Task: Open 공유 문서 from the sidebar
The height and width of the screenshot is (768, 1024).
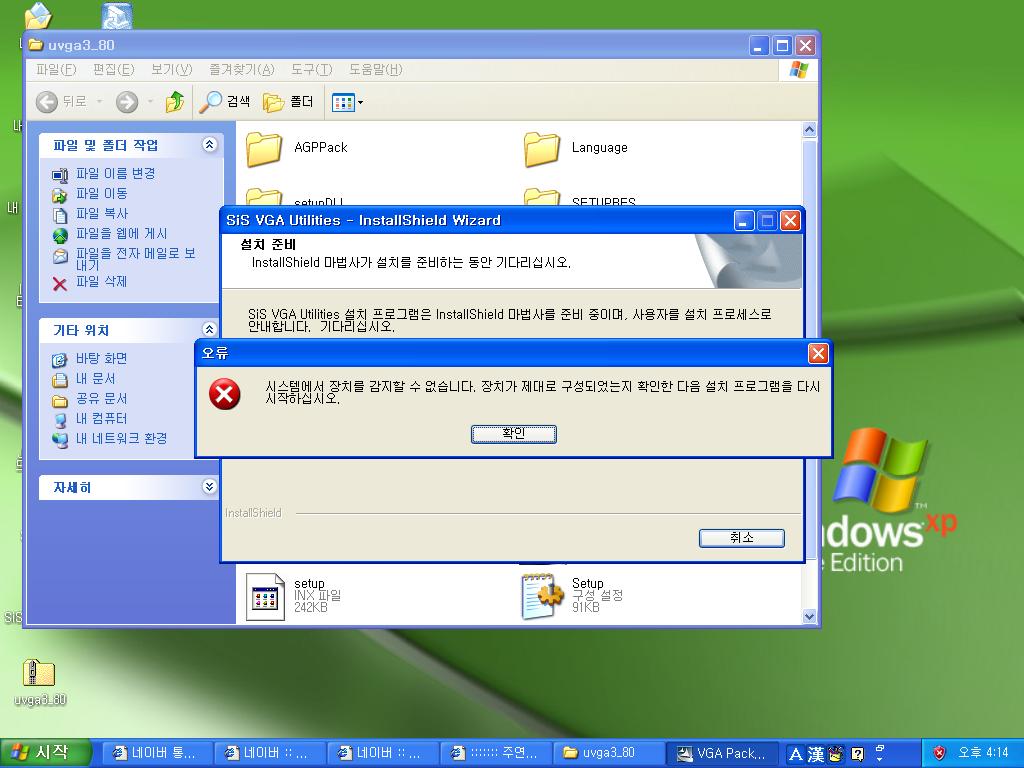Action: click(x=101, y=399)
